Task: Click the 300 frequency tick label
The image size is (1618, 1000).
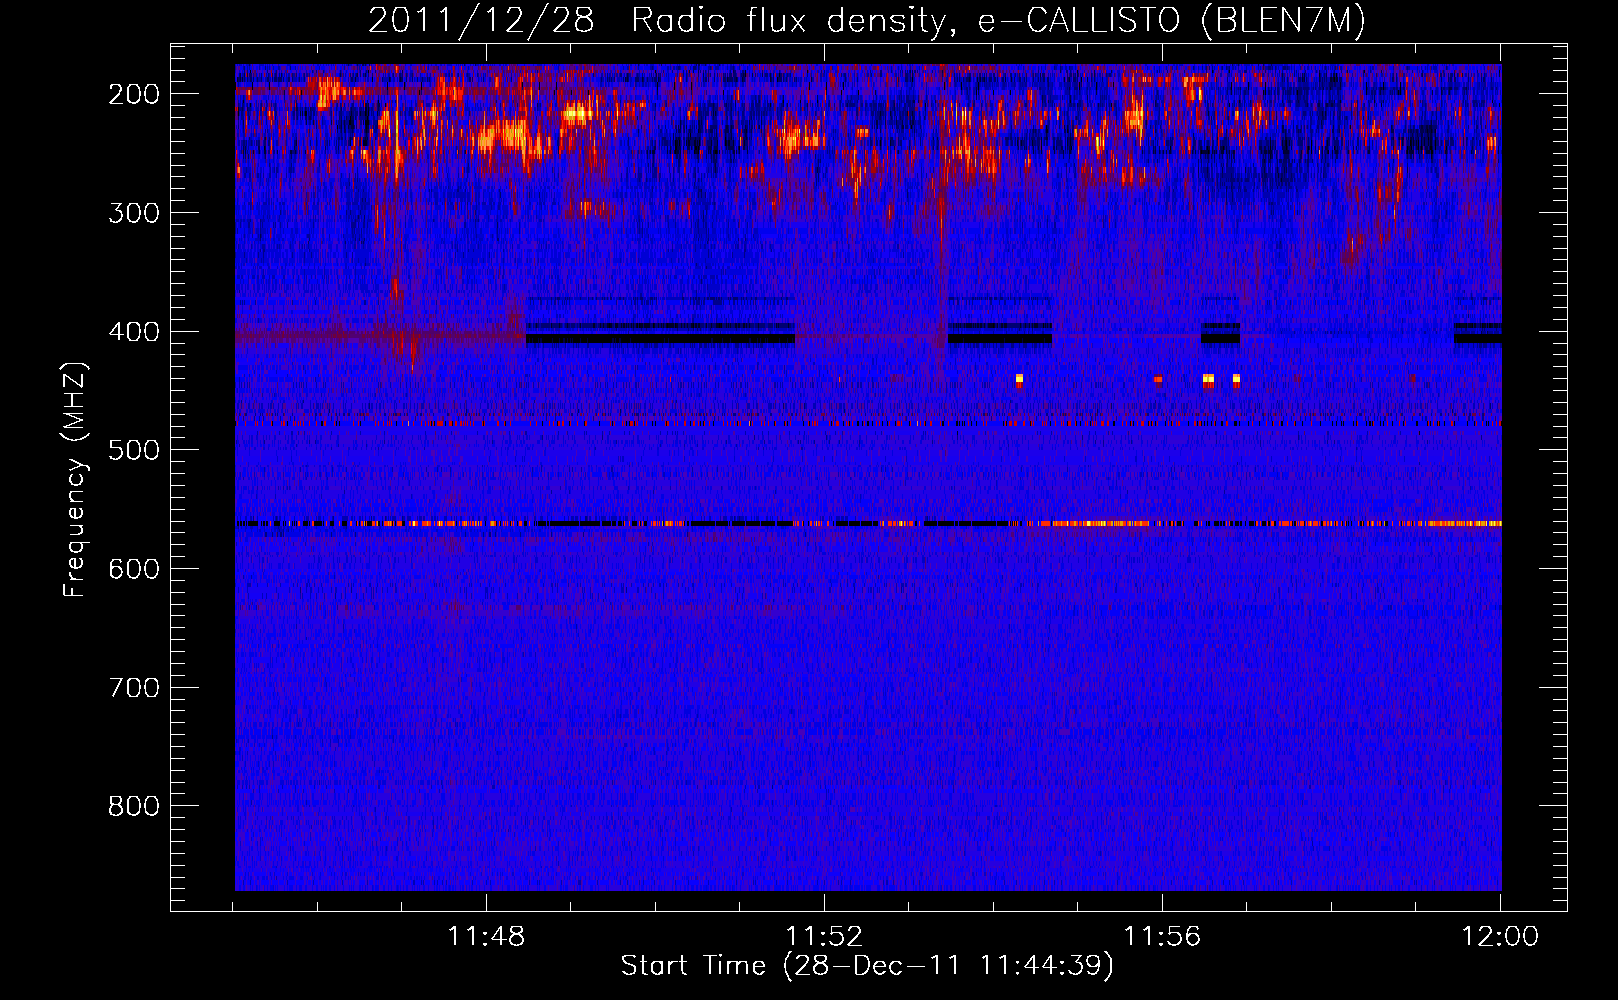Action: [134, 213]
